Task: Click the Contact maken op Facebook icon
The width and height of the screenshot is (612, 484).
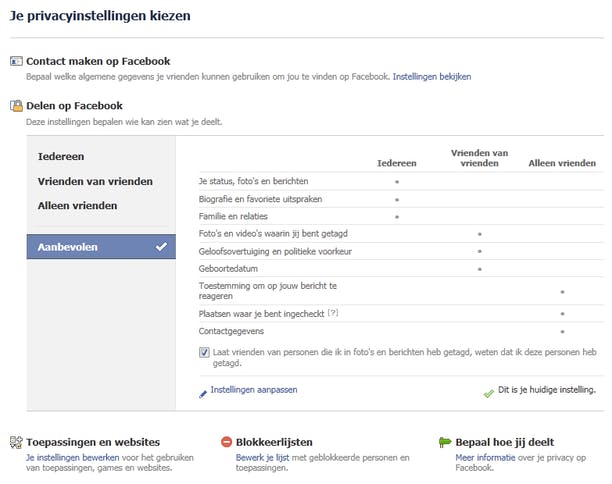Action: pos(16,62)
